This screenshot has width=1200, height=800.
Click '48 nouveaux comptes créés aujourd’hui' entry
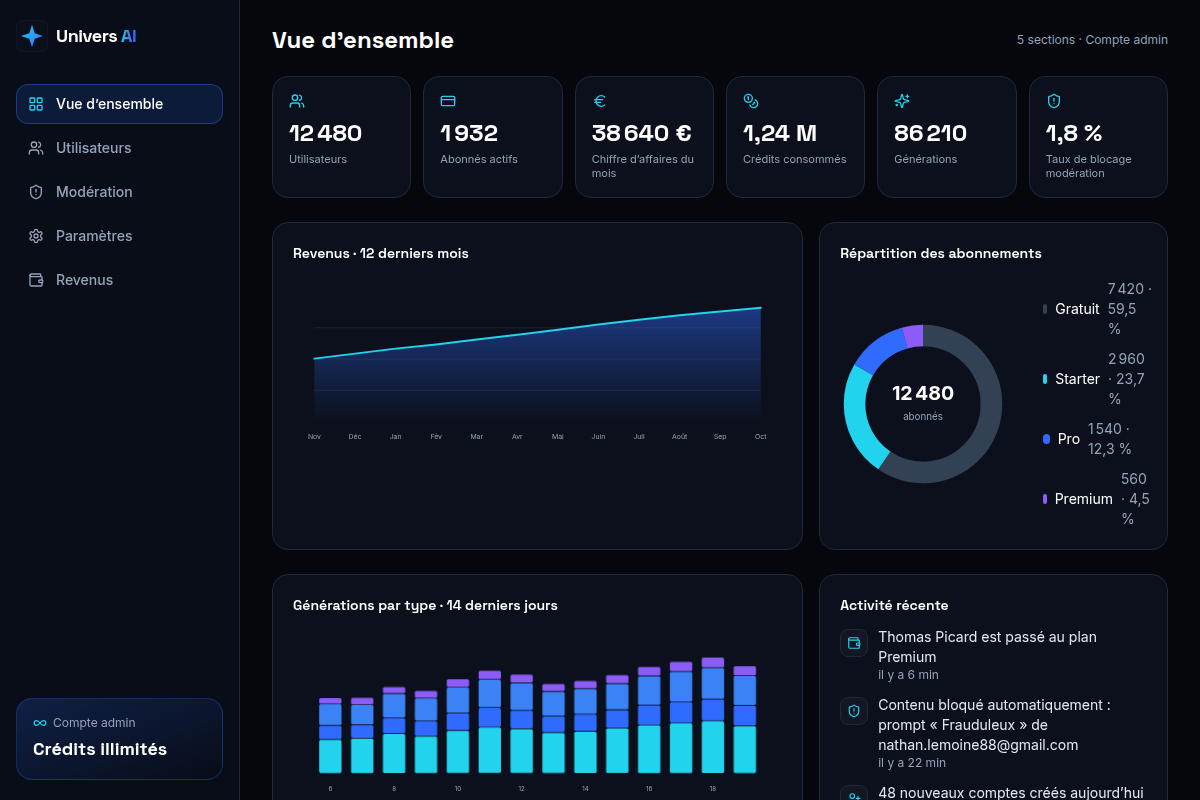(1010, 792)
